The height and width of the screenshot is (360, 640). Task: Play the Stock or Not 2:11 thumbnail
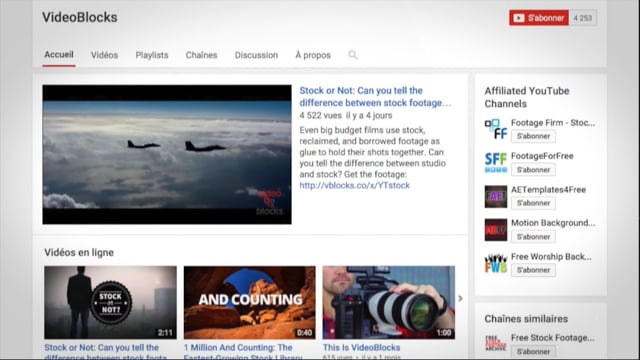pos(111,302)
